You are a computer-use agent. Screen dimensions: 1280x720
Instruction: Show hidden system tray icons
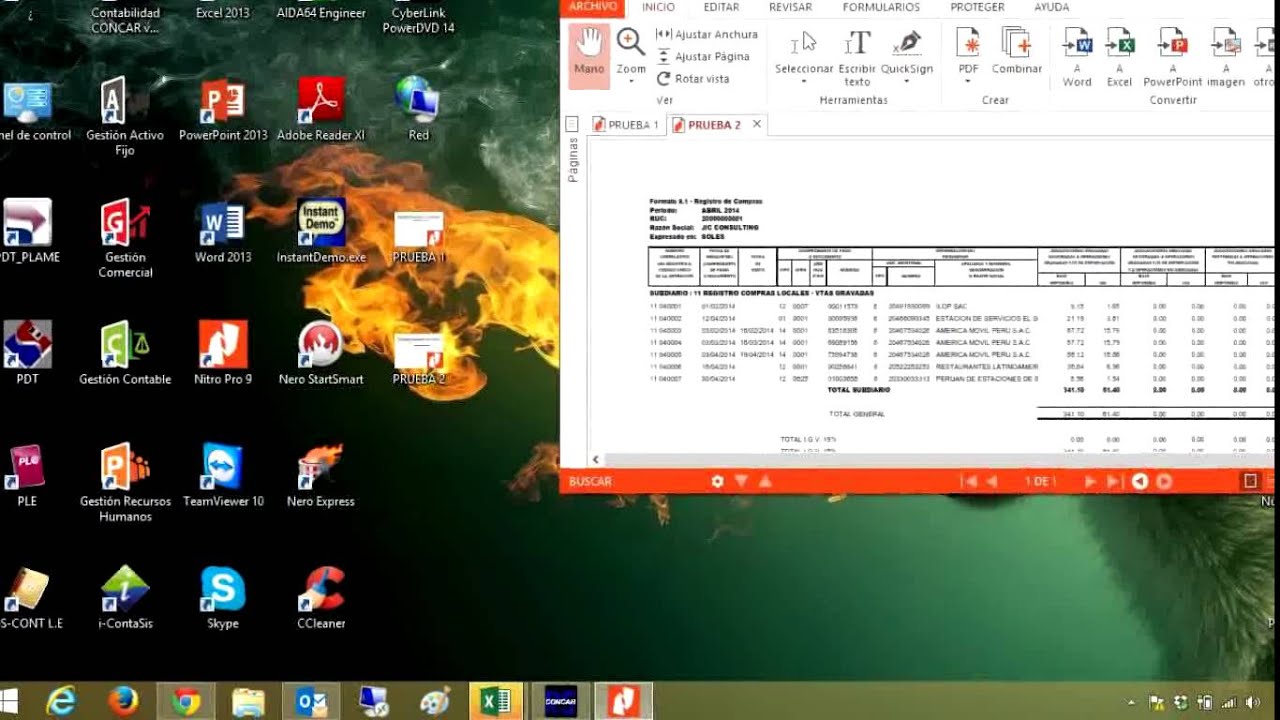[x=1132, y=702]
